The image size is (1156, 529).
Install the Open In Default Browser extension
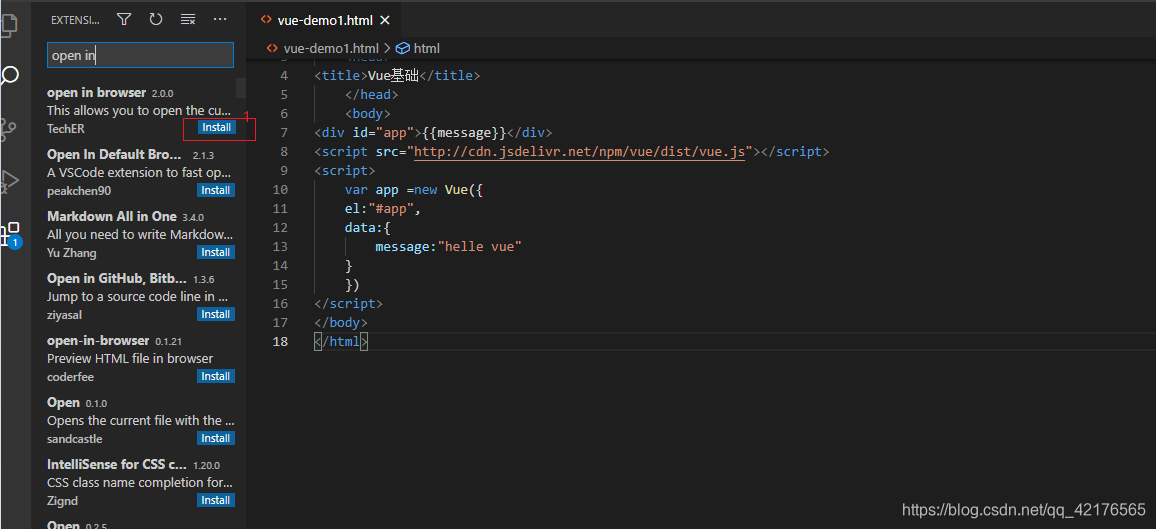[217, 190]
